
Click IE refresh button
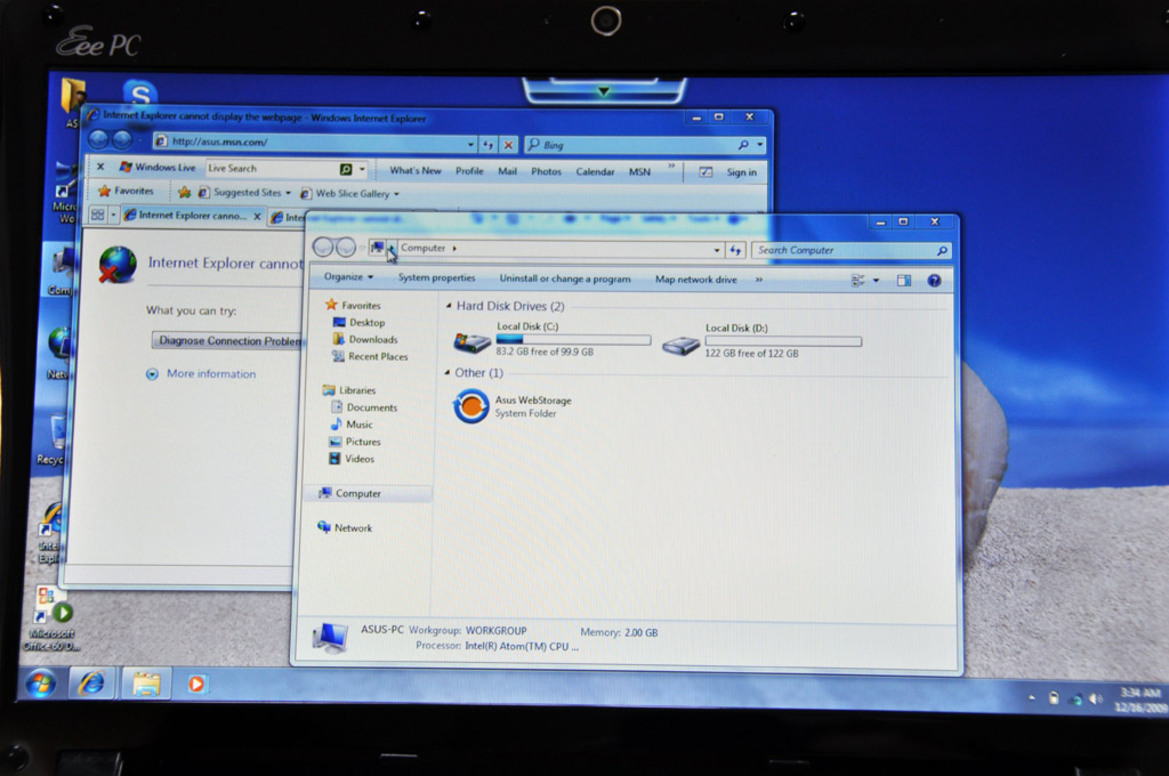488,145
